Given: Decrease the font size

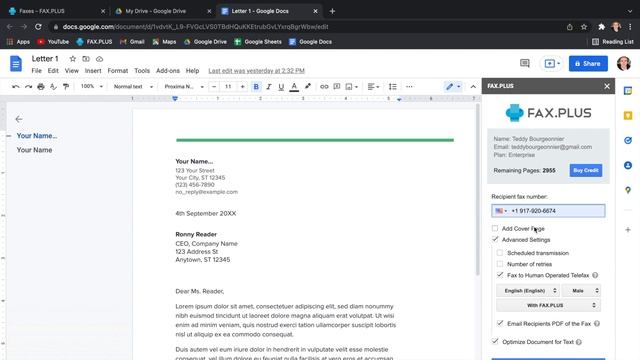Looking at the screenshot, I should tap(214, 87).
